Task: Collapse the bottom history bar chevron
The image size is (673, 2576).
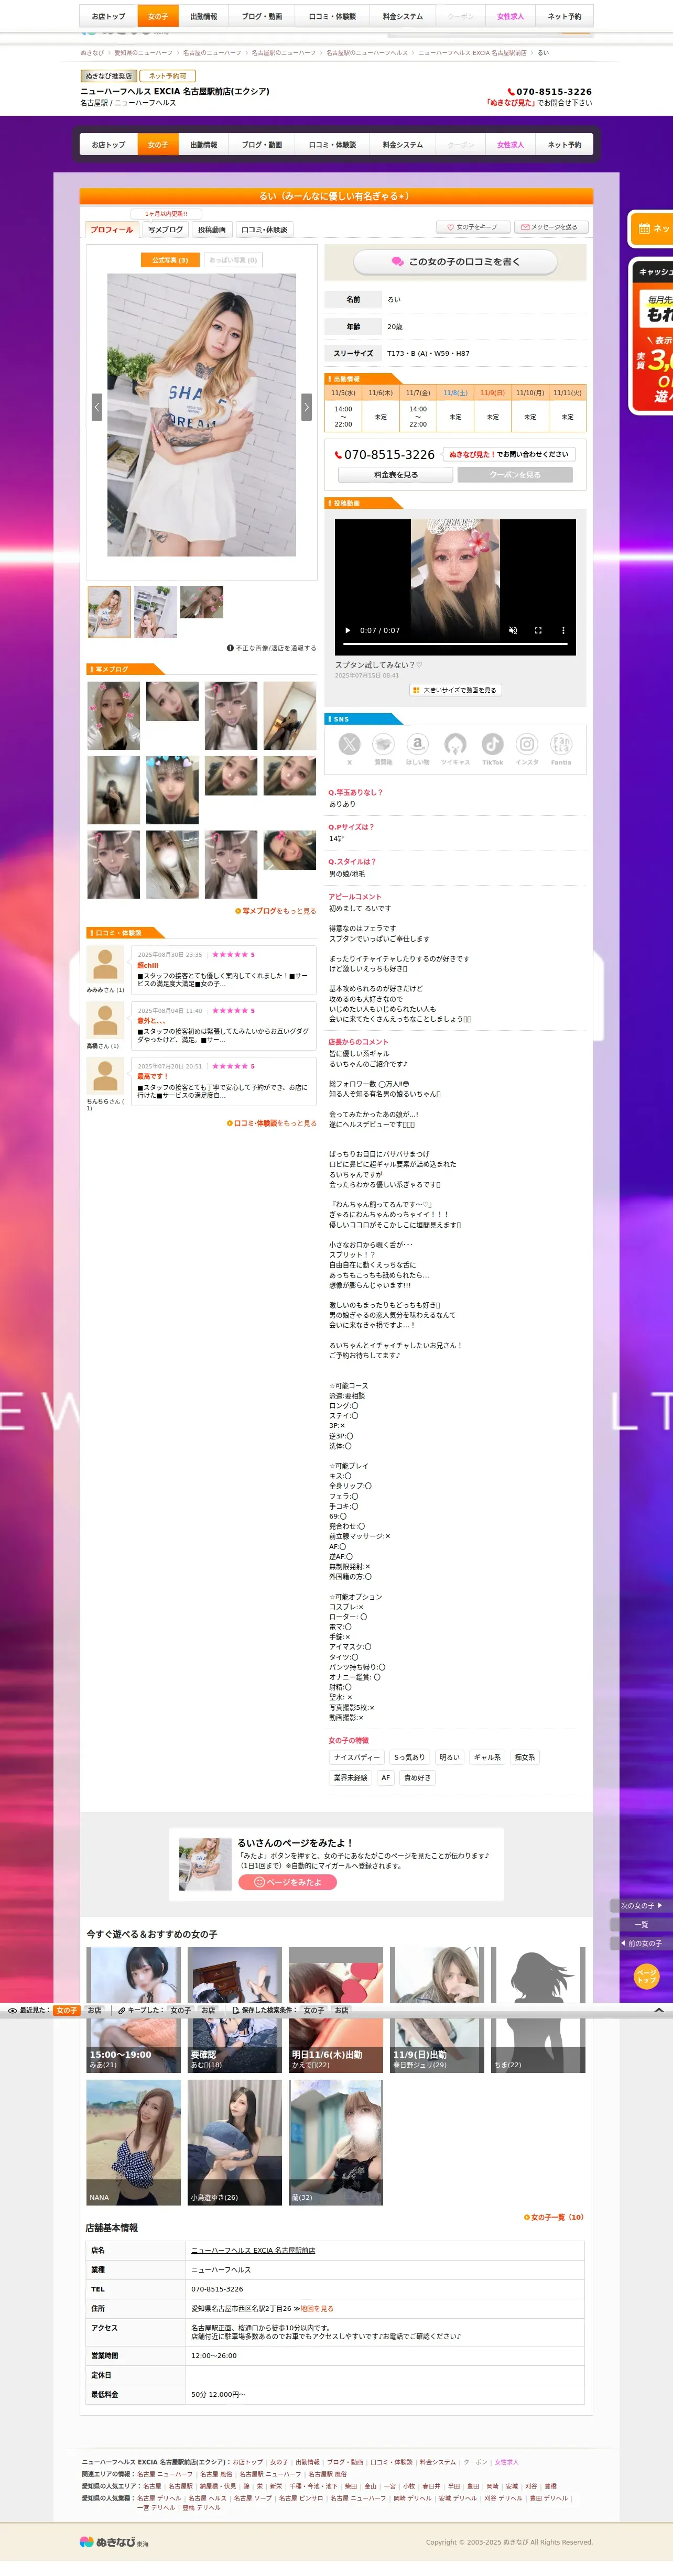Action: click(x=659, y=2009)
